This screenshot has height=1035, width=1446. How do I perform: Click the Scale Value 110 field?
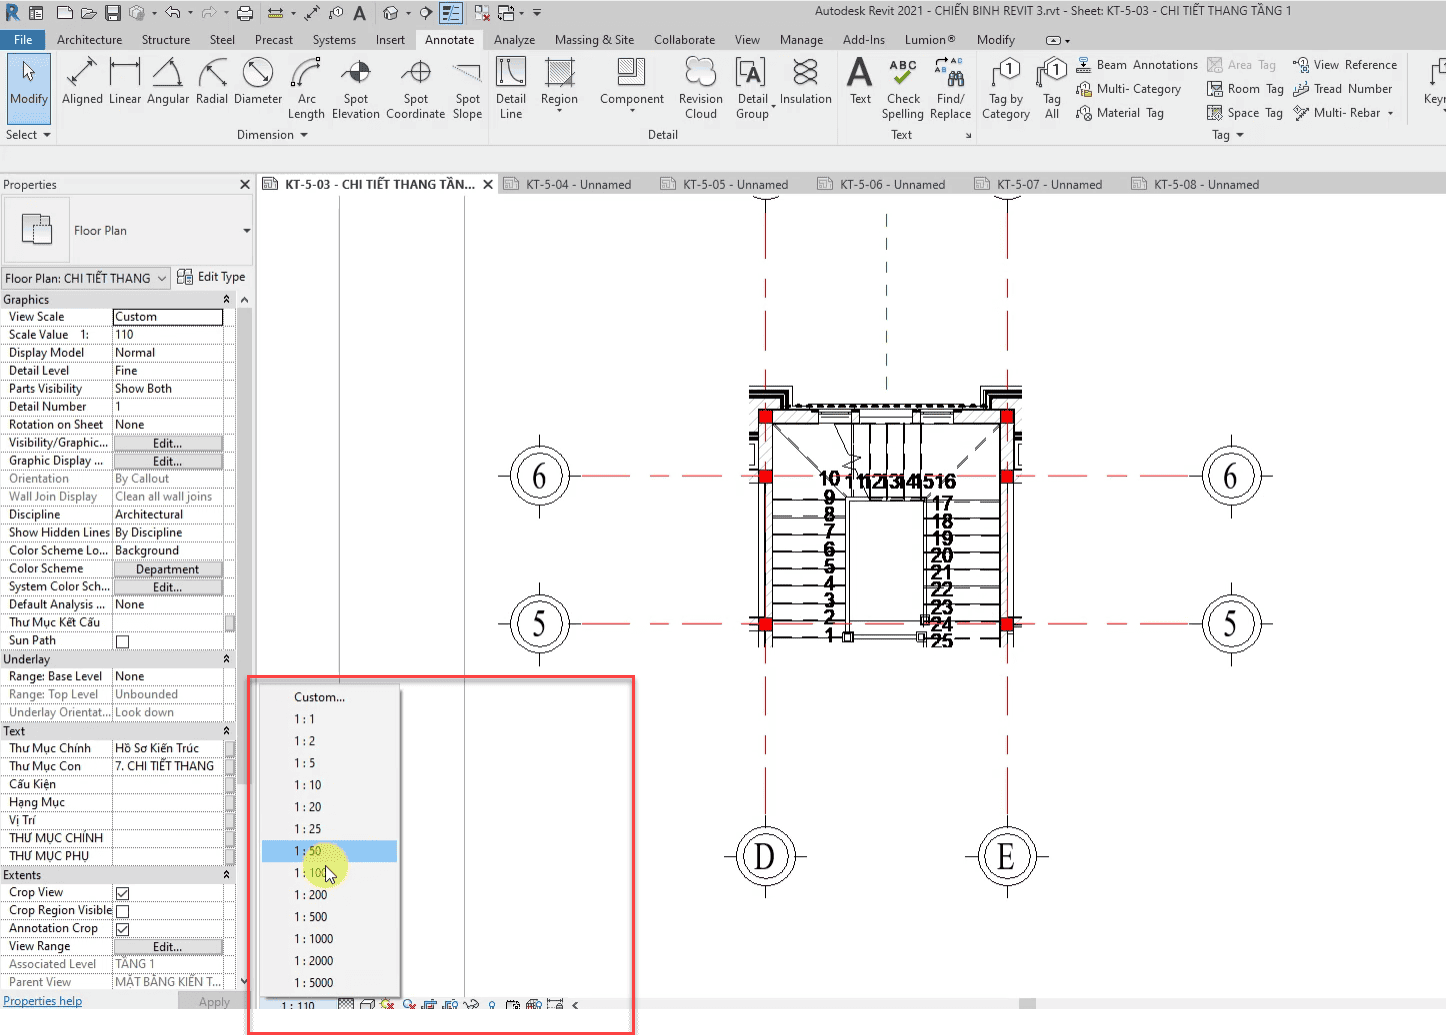[x=168, y=335]
